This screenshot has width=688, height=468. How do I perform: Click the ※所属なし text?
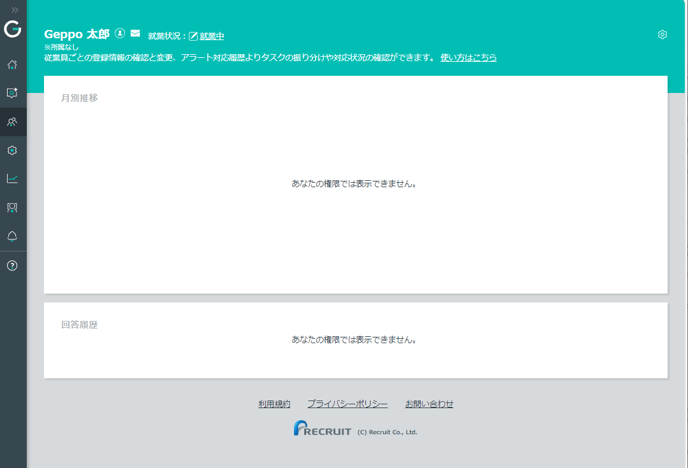[x=61, y=47]
